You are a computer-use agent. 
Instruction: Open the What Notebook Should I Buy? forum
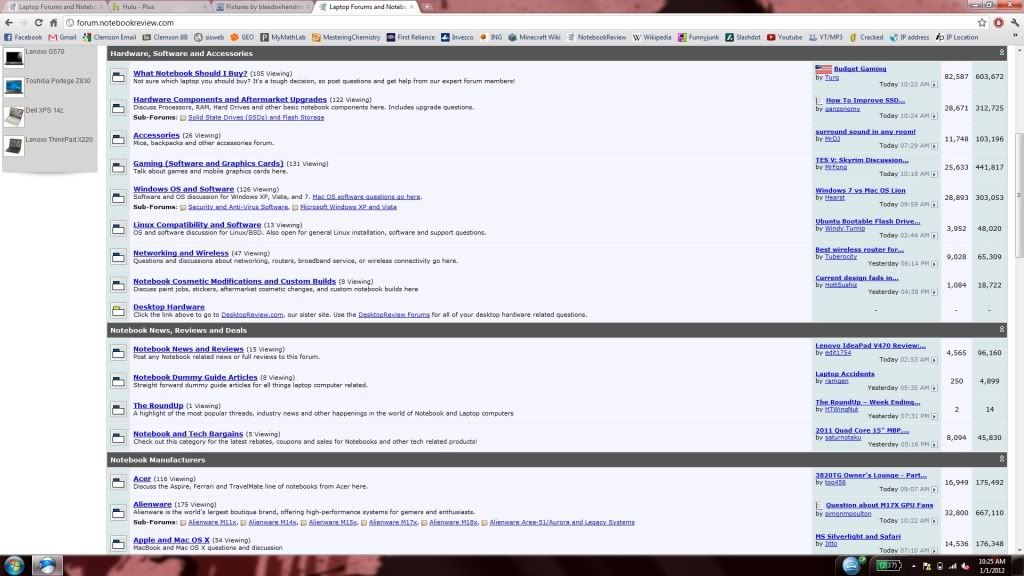(x=190, y=73)
